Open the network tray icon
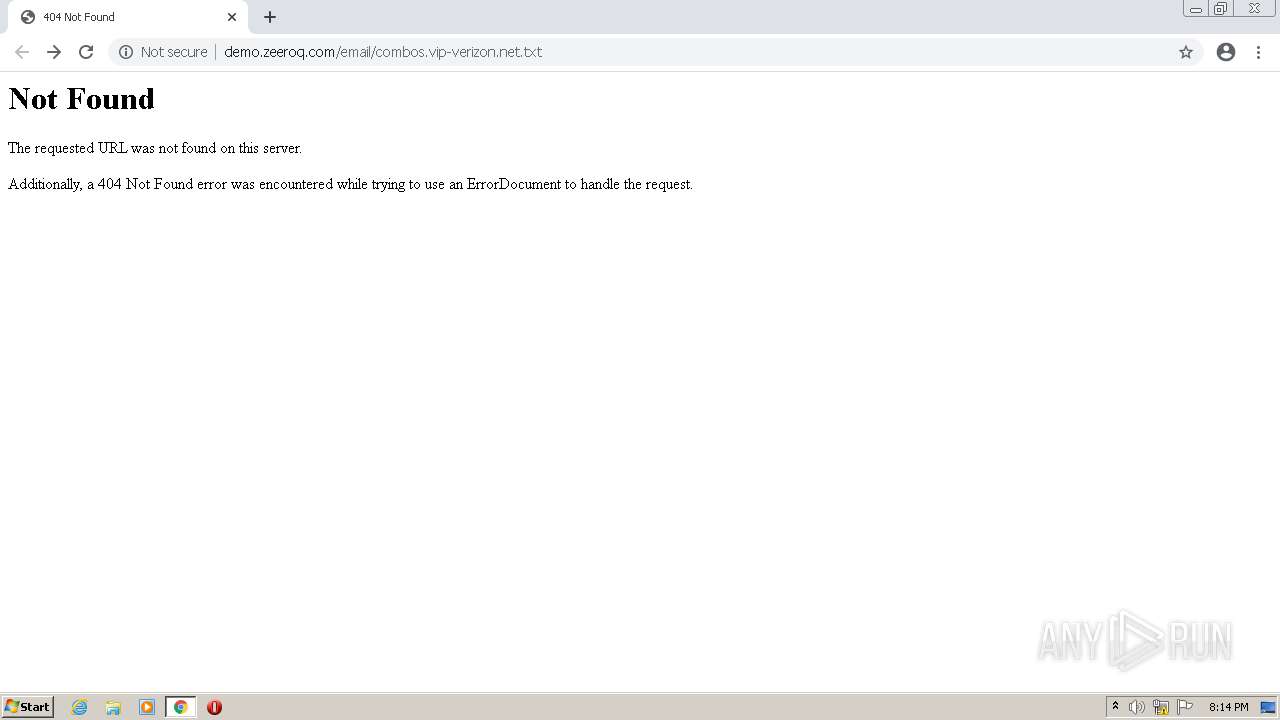The image size is (1280, 720). (x=1161, y=707)
